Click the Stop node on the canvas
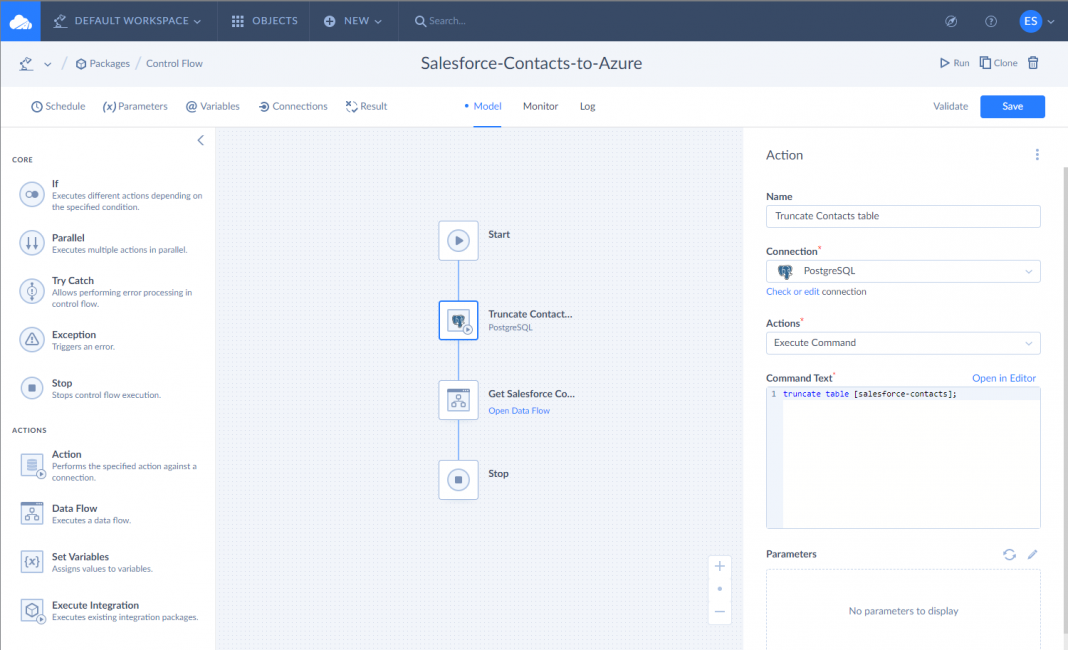The width and height of the screenshot is (1068, 650). tap(458, 480)
